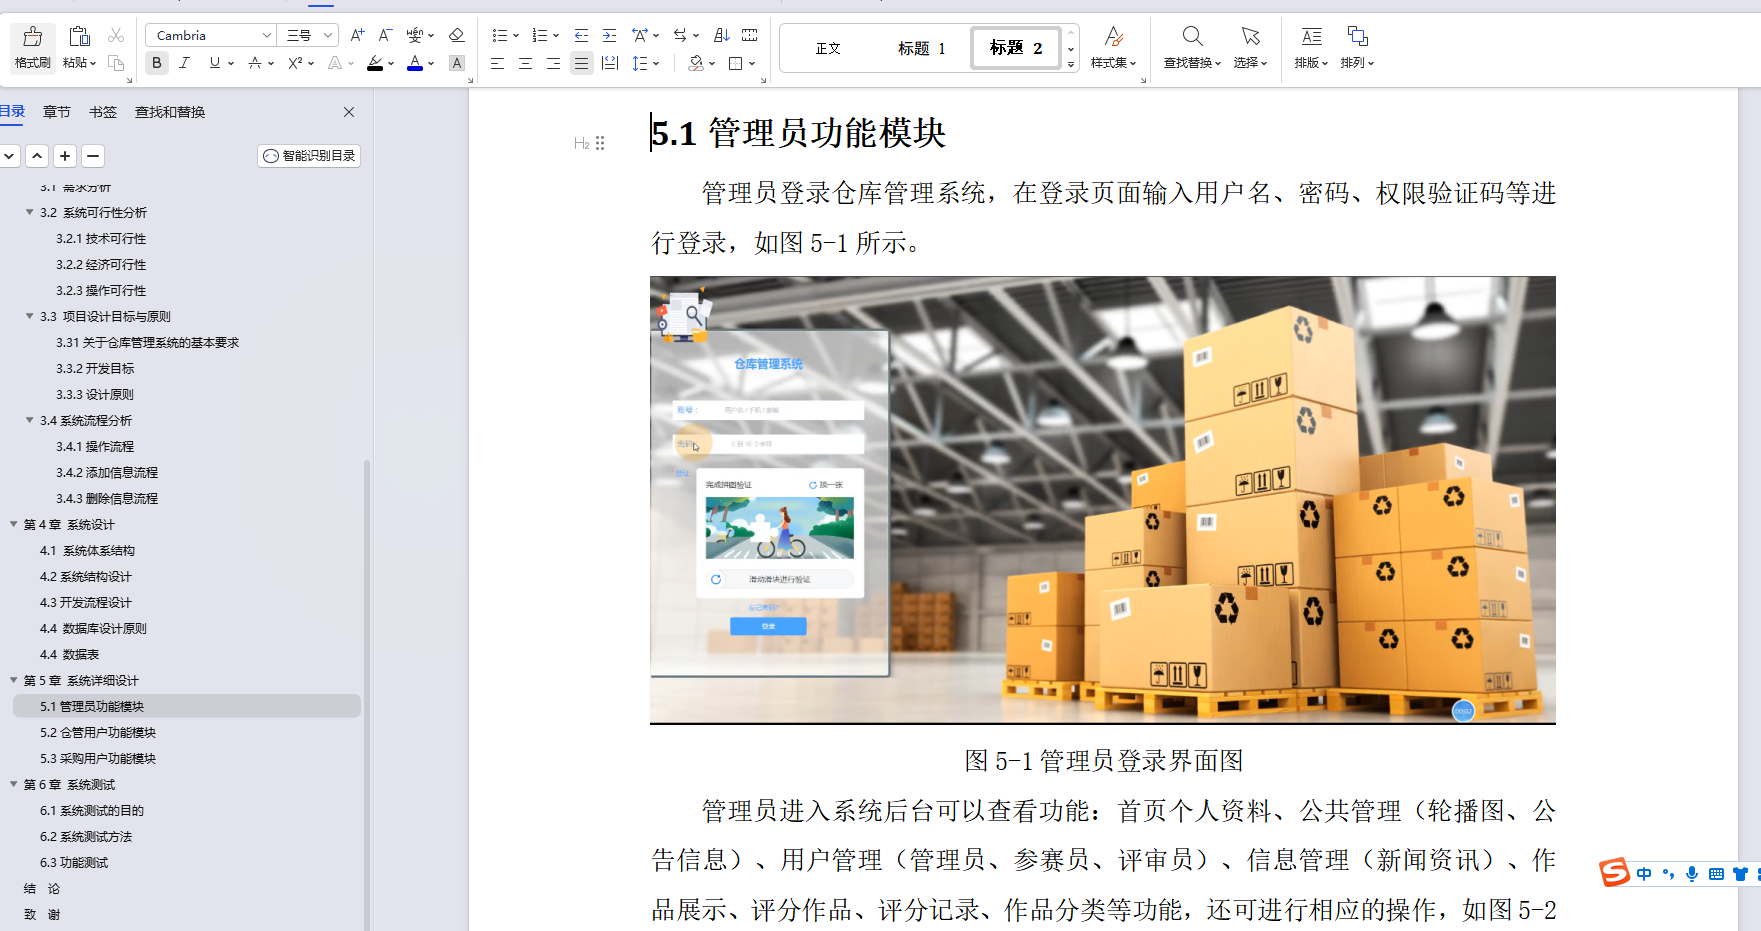
Task: Switch to the 章节 sidebar tab
Action: 56,111
